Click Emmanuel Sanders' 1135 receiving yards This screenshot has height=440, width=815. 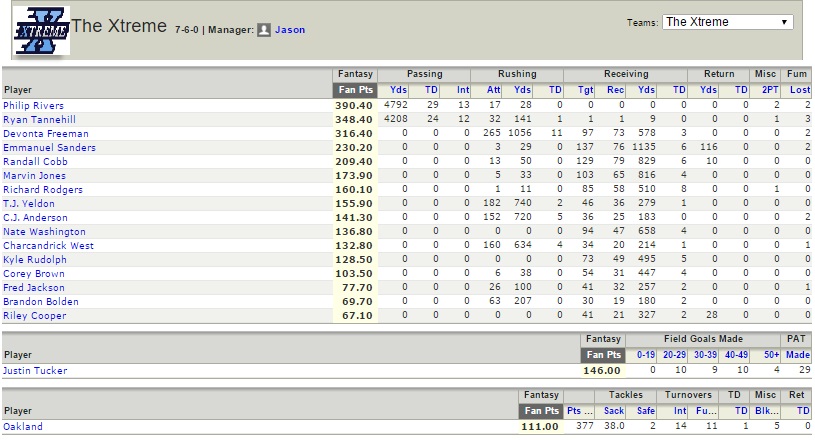(x=644, y=147)
